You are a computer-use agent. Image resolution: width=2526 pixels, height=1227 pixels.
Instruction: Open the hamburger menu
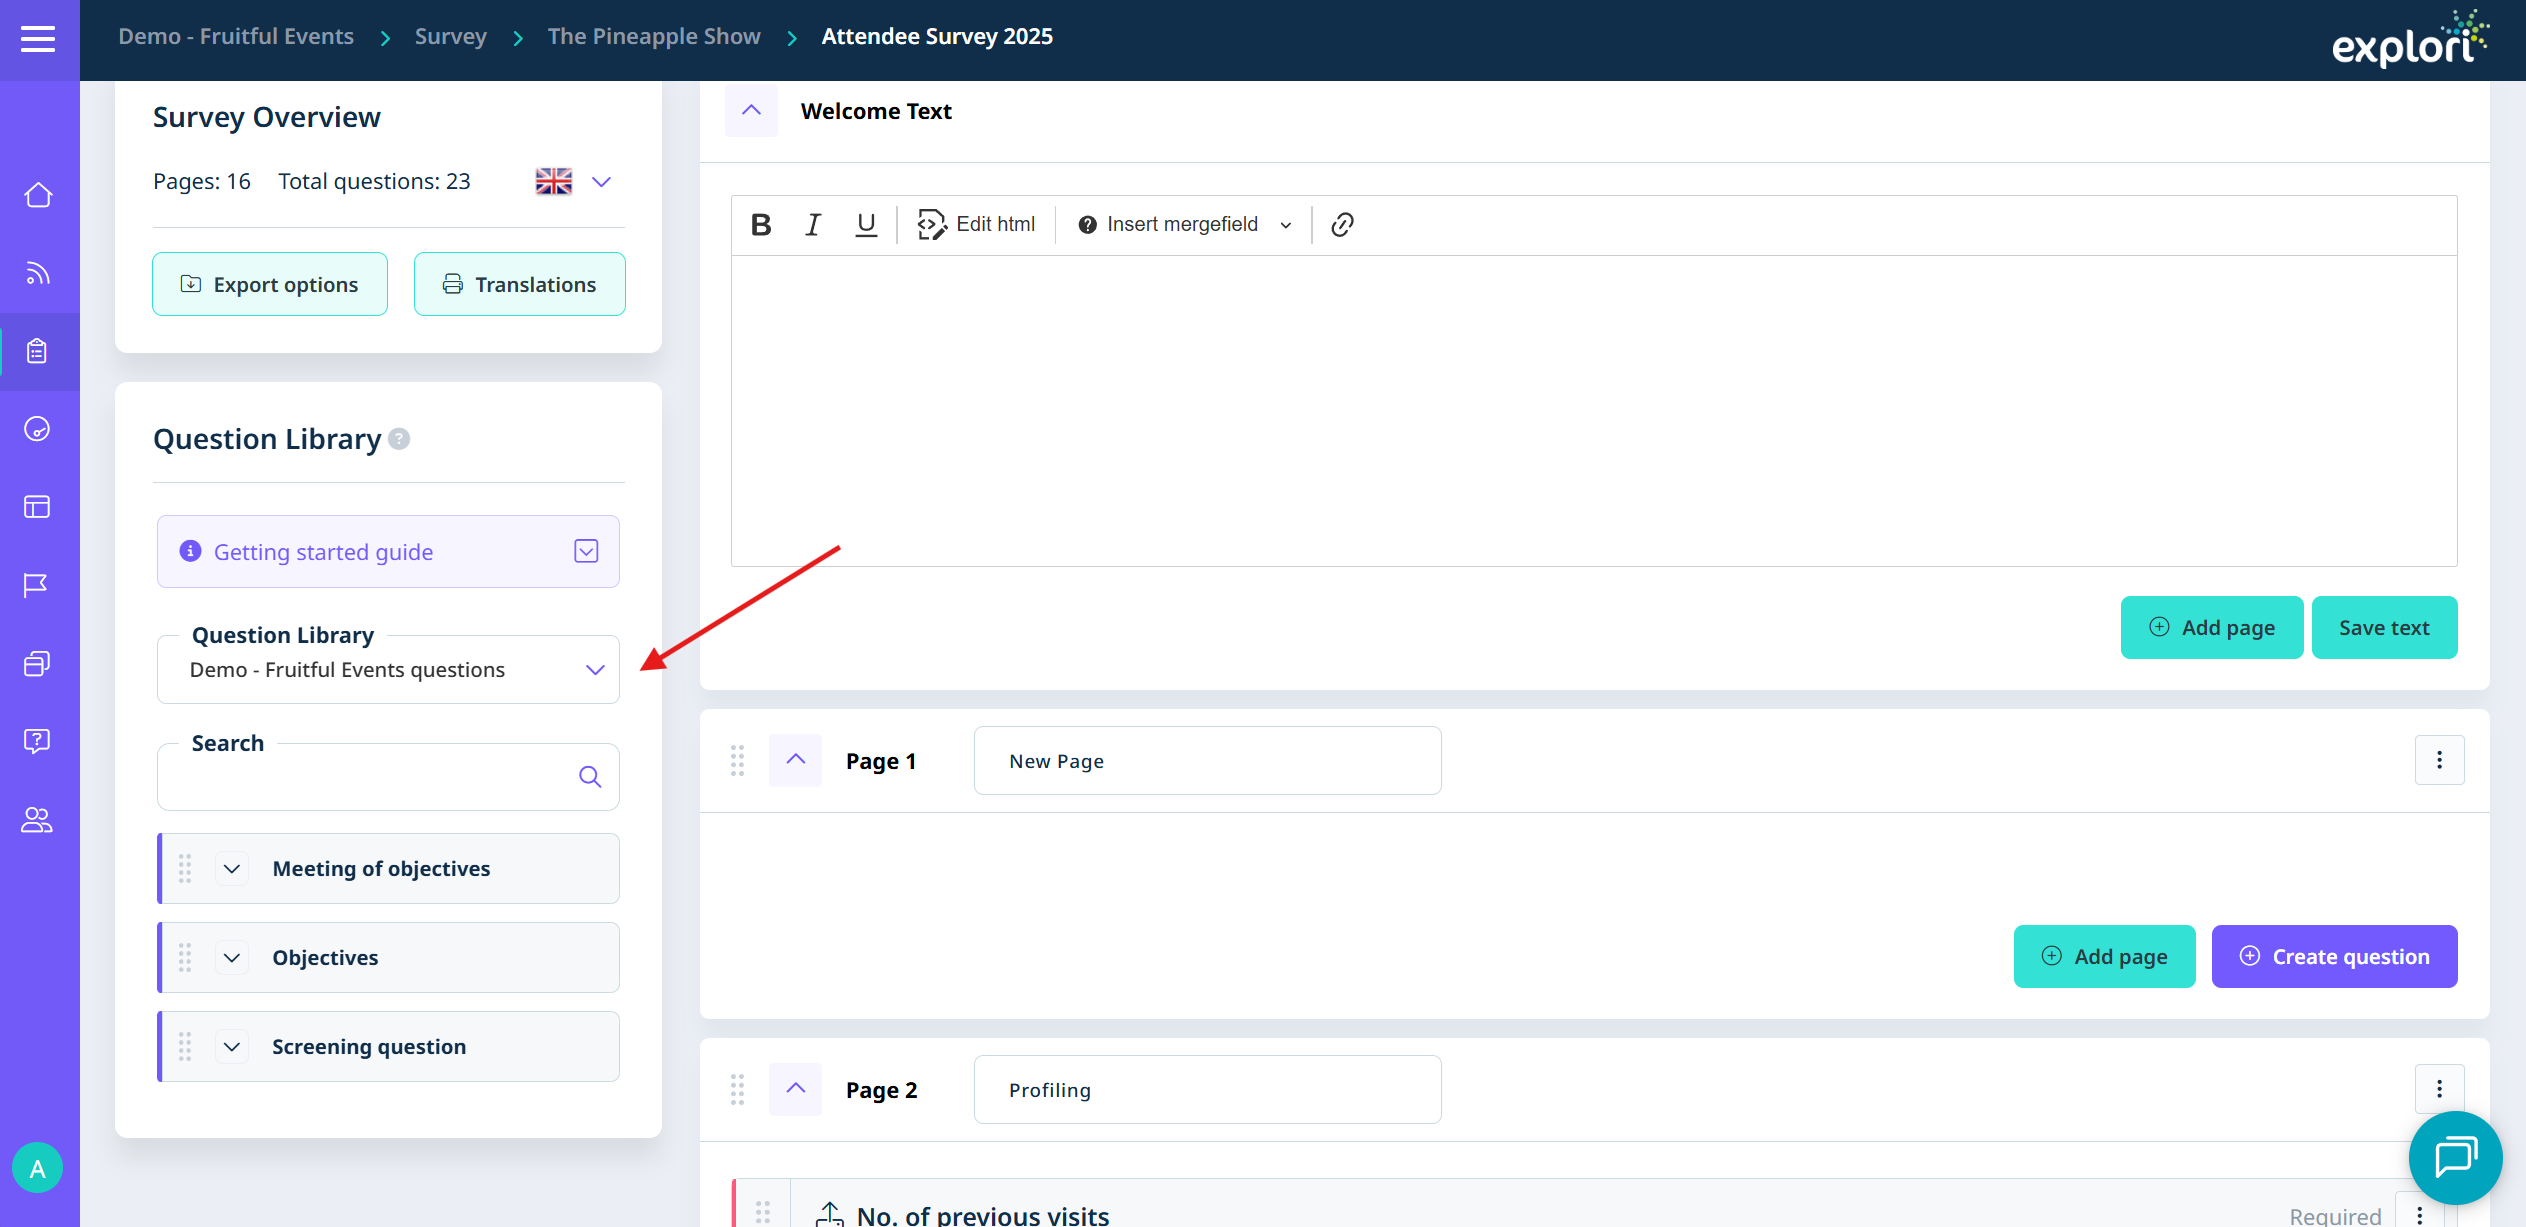click(38, 39)
